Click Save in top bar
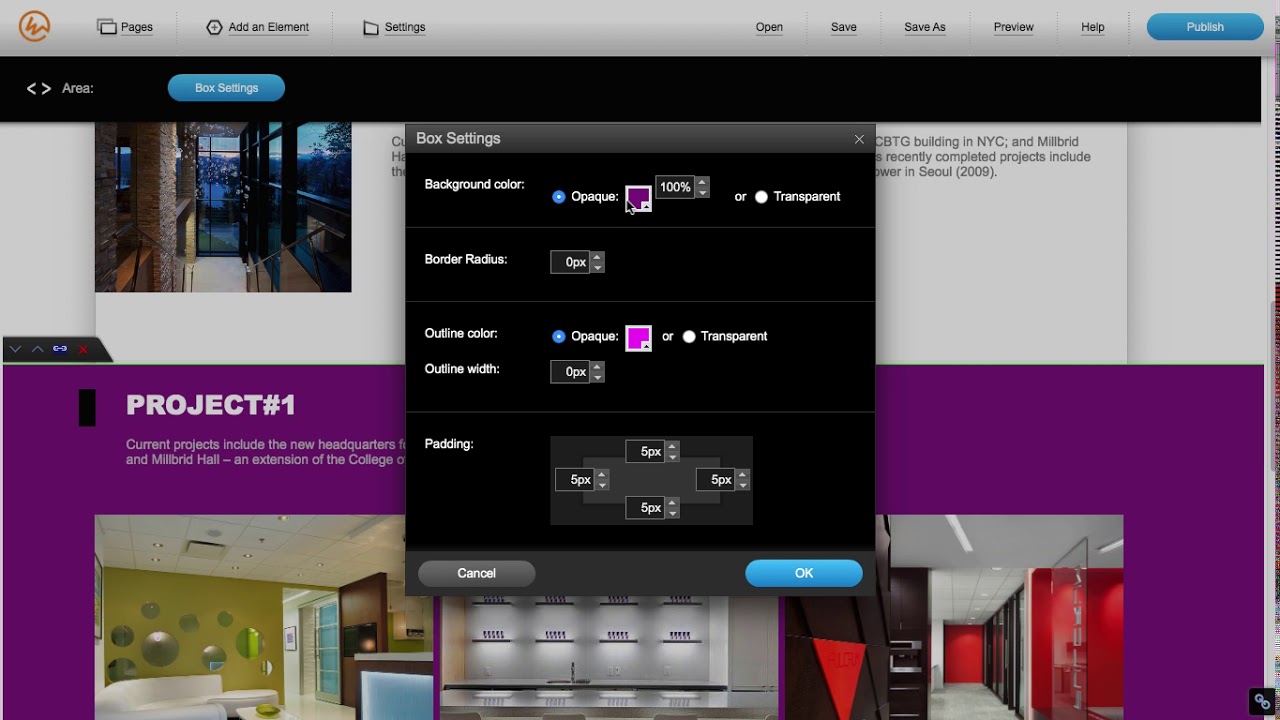1280x720 pixels. [x=844, y=27]
